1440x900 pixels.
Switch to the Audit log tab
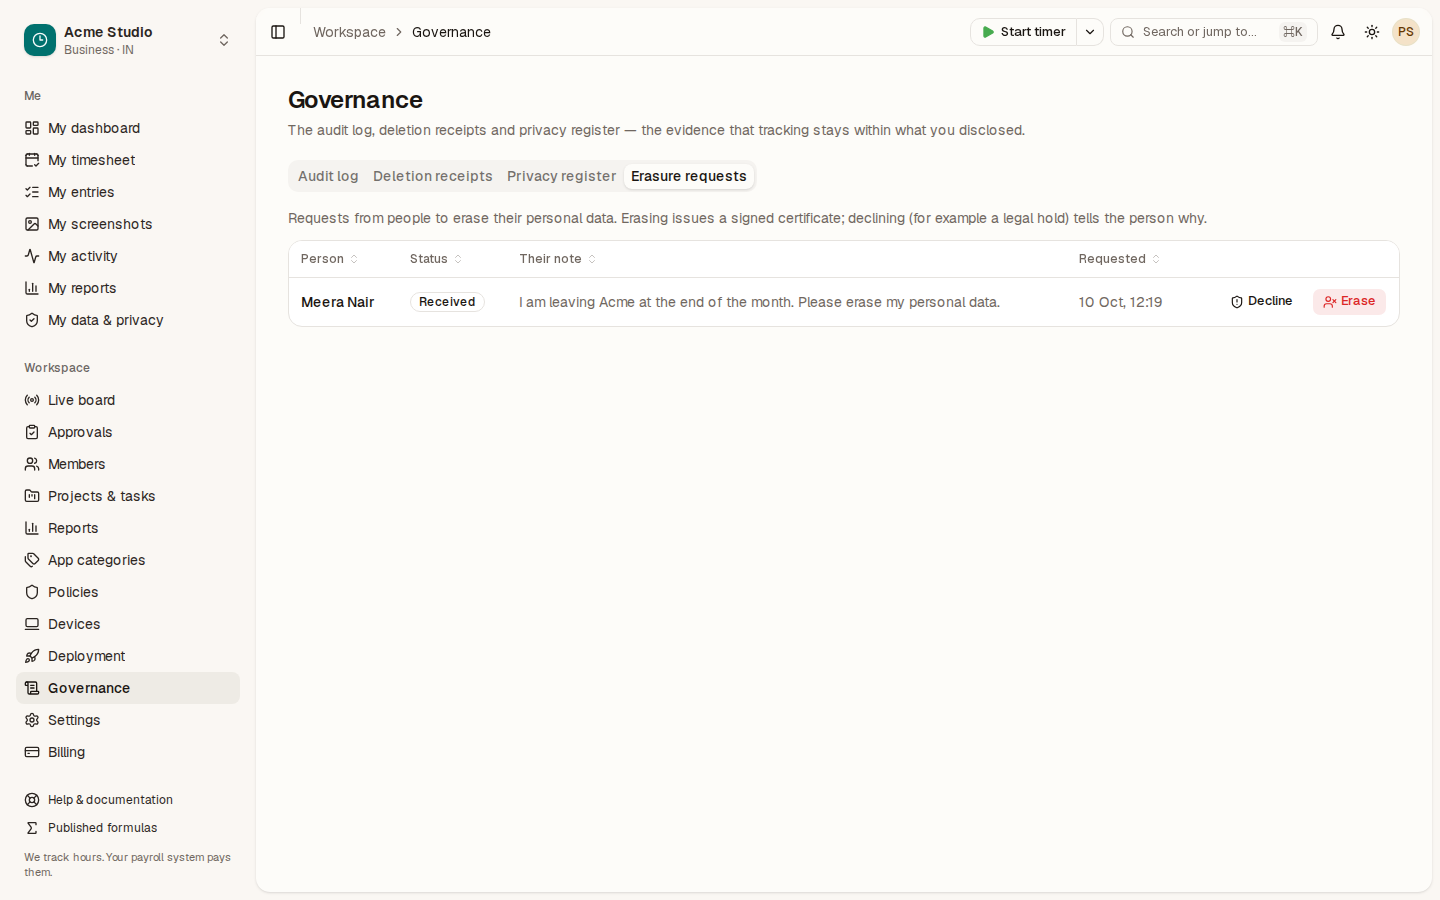328,176
